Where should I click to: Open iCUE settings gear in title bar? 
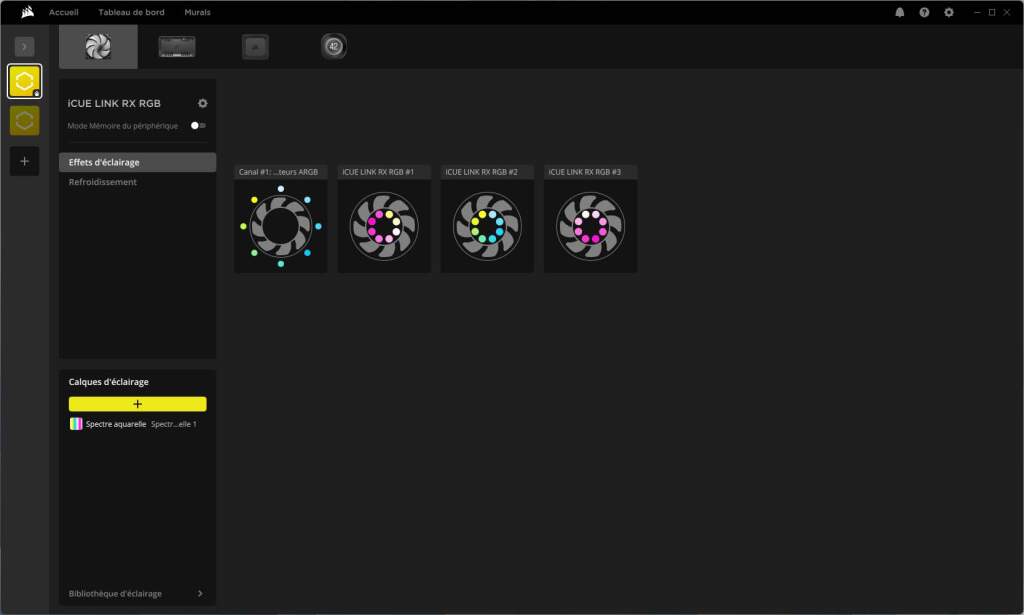click(x=949, y=12)
